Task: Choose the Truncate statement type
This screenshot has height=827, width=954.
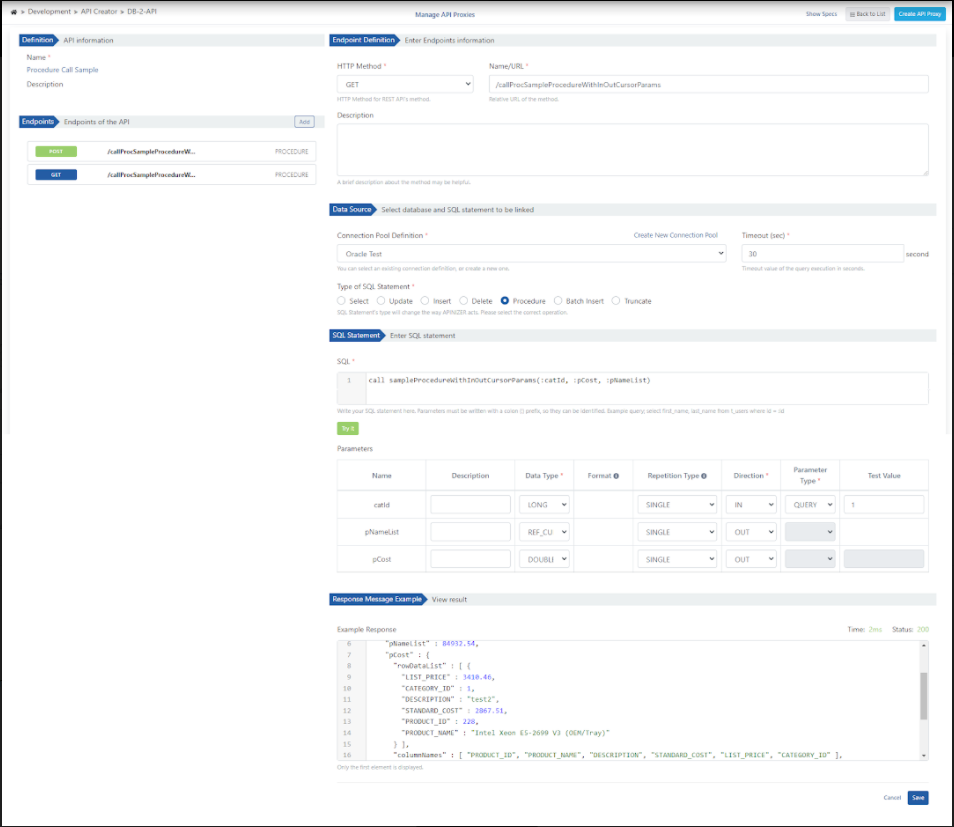Action: pos(616,300)
